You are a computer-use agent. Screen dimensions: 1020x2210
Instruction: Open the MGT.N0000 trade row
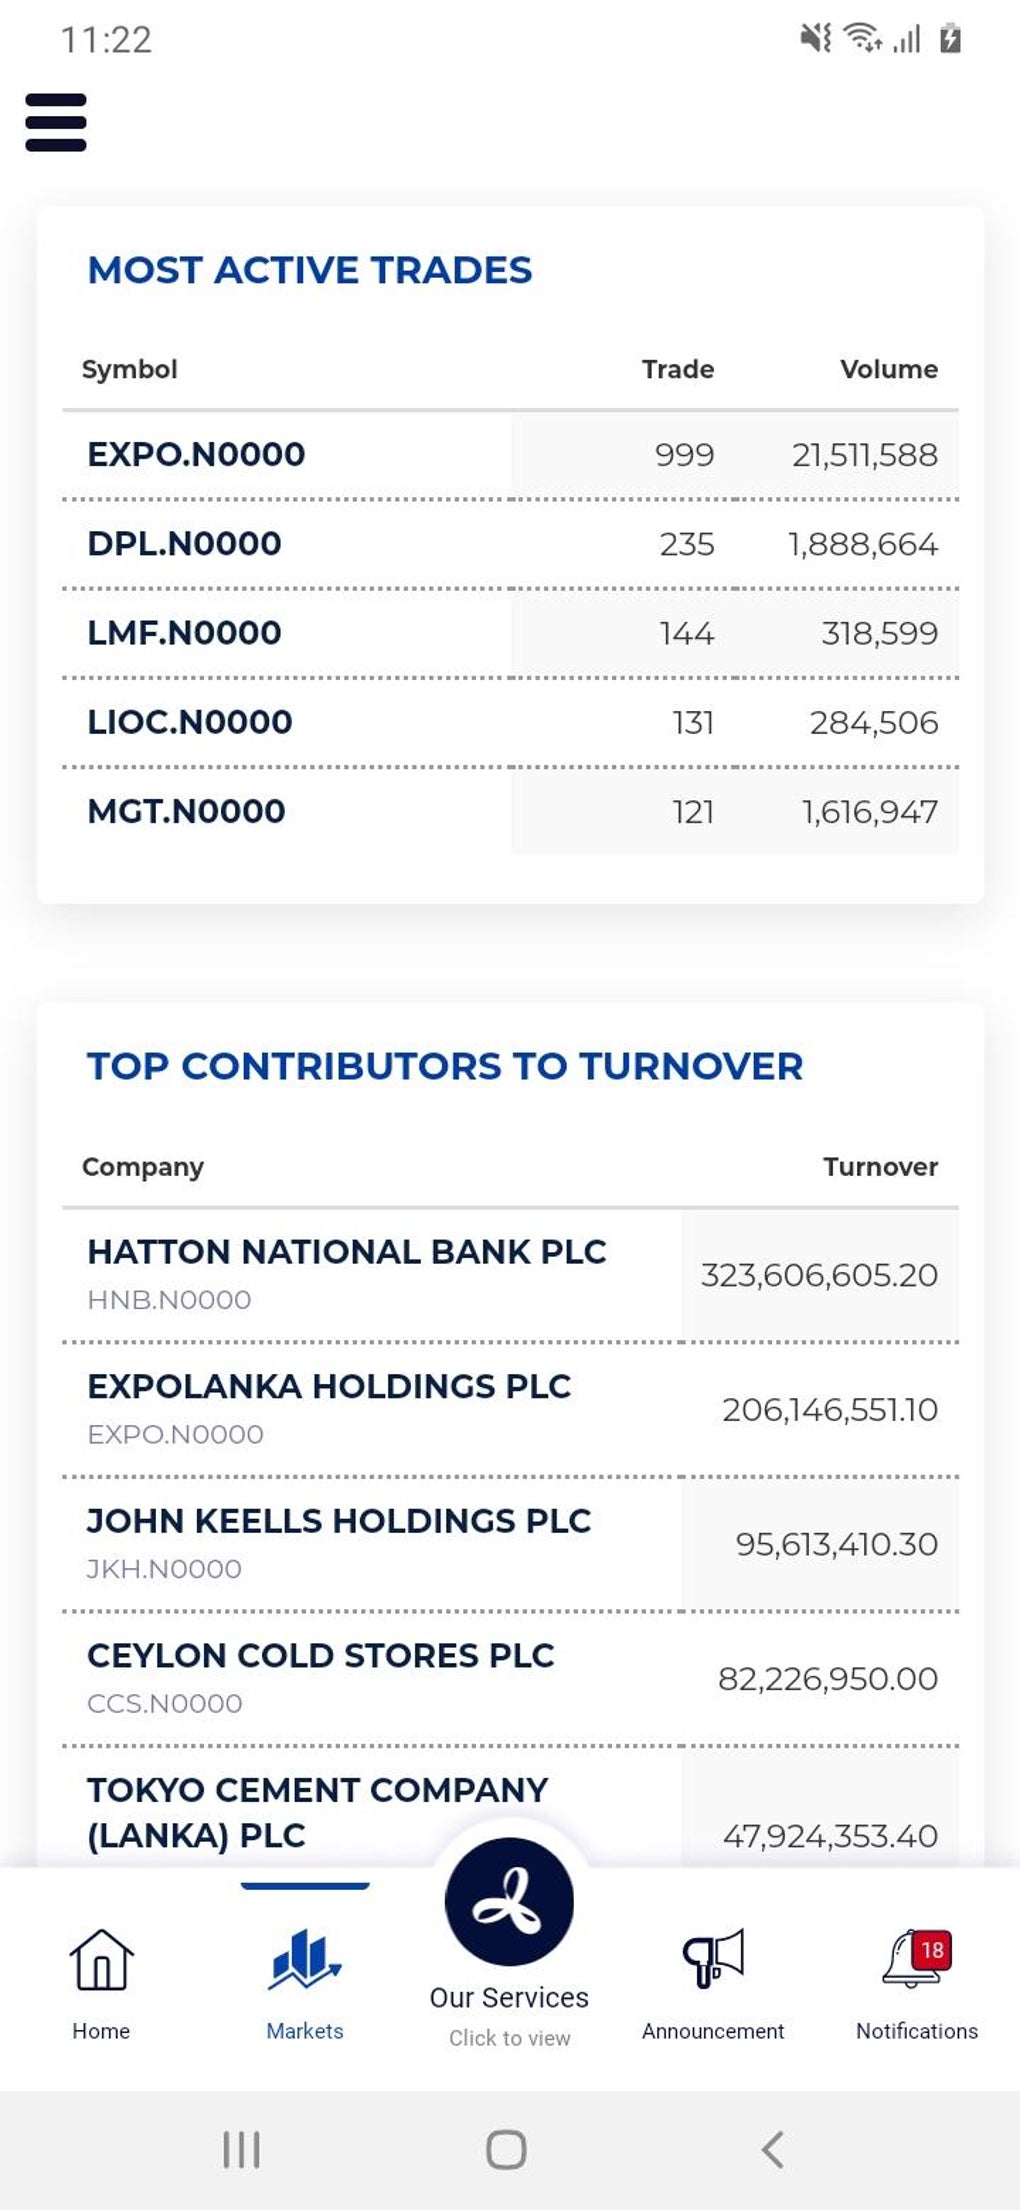(186, 811)
